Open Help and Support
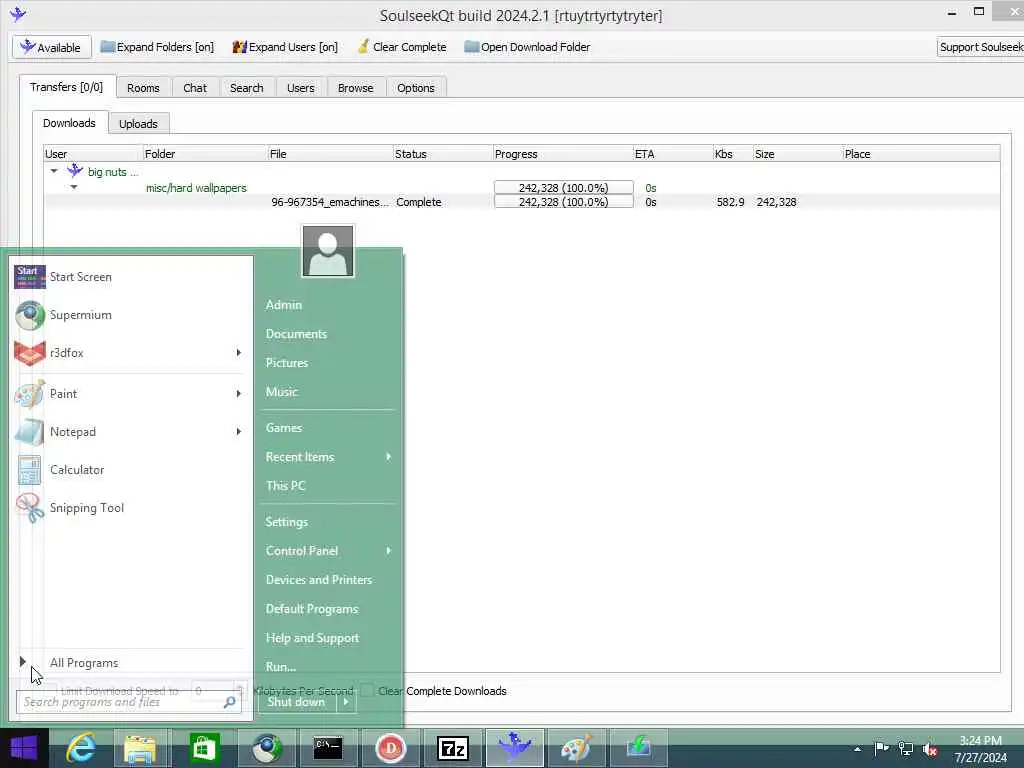 (328, 638)
